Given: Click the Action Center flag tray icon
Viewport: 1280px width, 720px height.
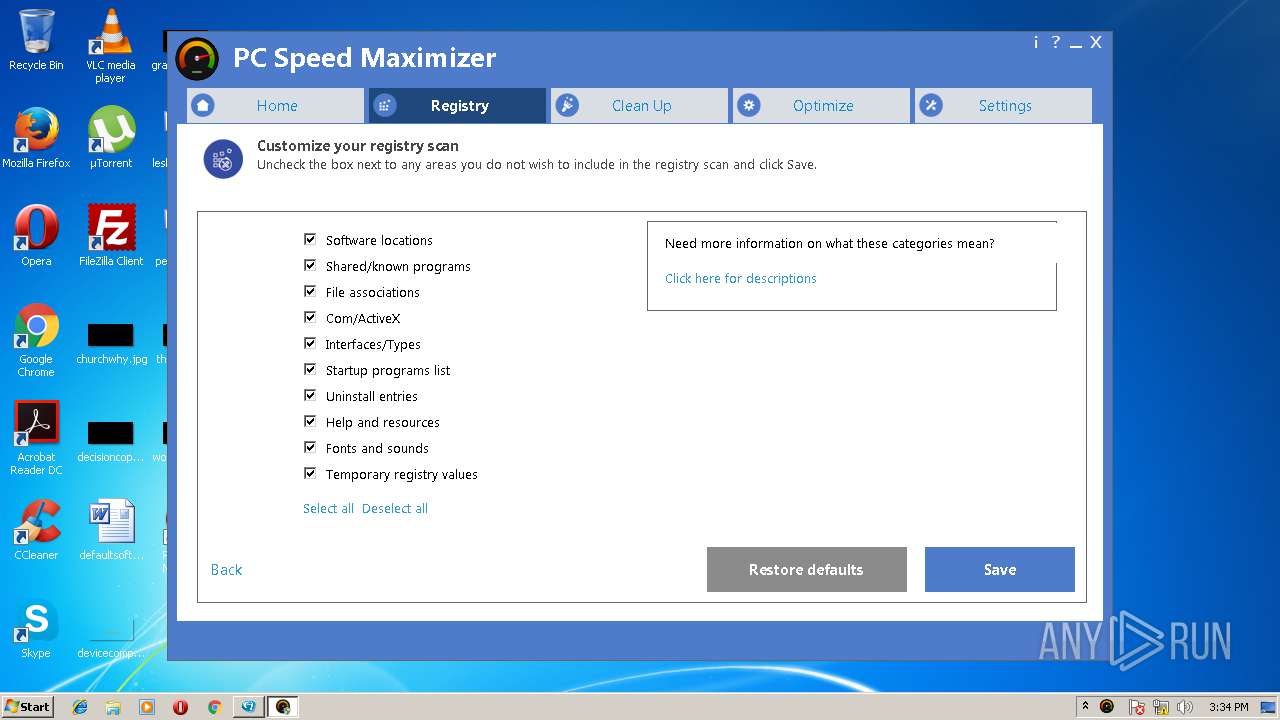Looking at the screenshot, I should (x=1137, y=707).
